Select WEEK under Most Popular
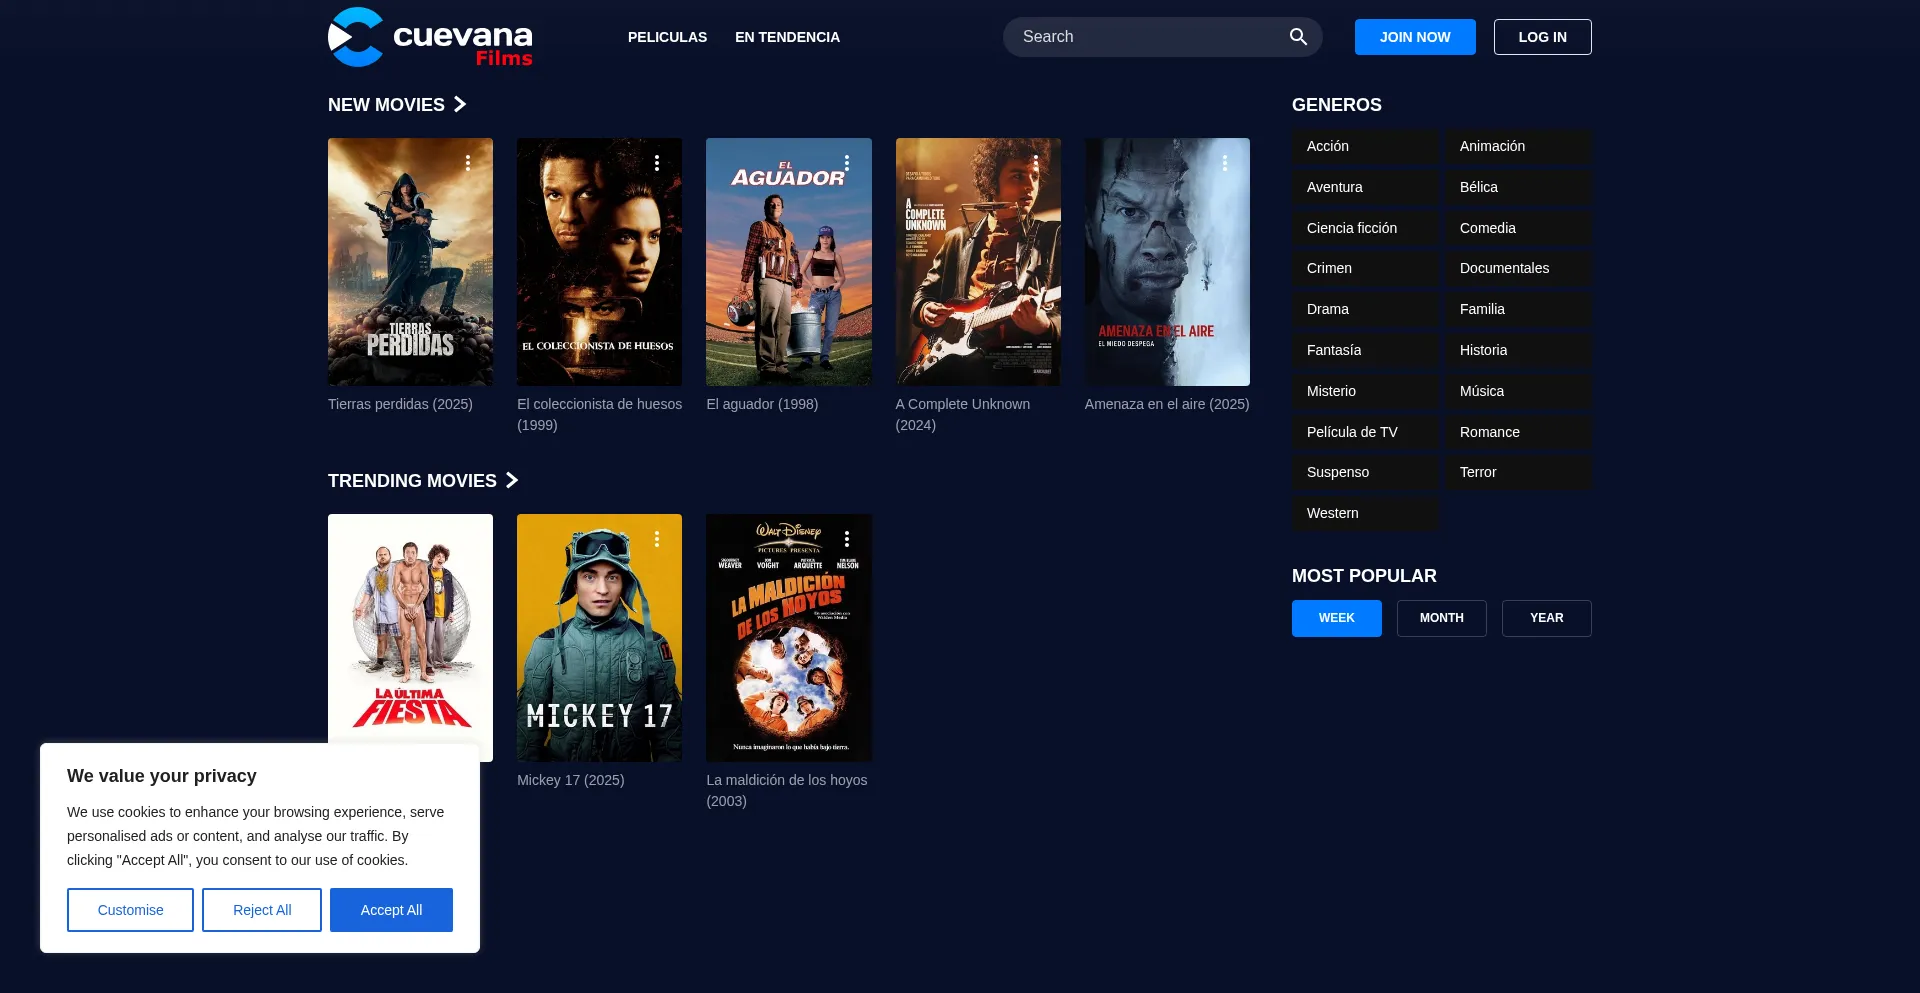This screenshot has height=993, width=1920. tap(1337, 618)
